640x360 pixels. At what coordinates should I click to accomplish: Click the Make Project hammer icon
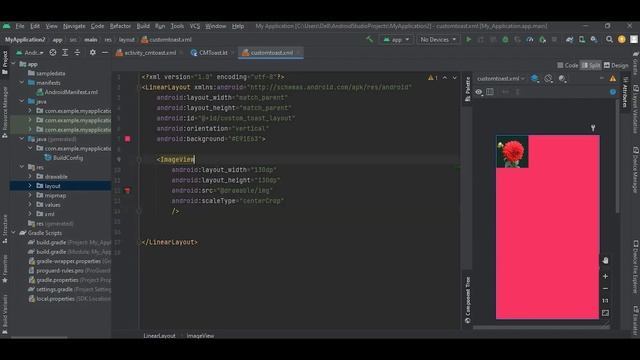[369, 40]
